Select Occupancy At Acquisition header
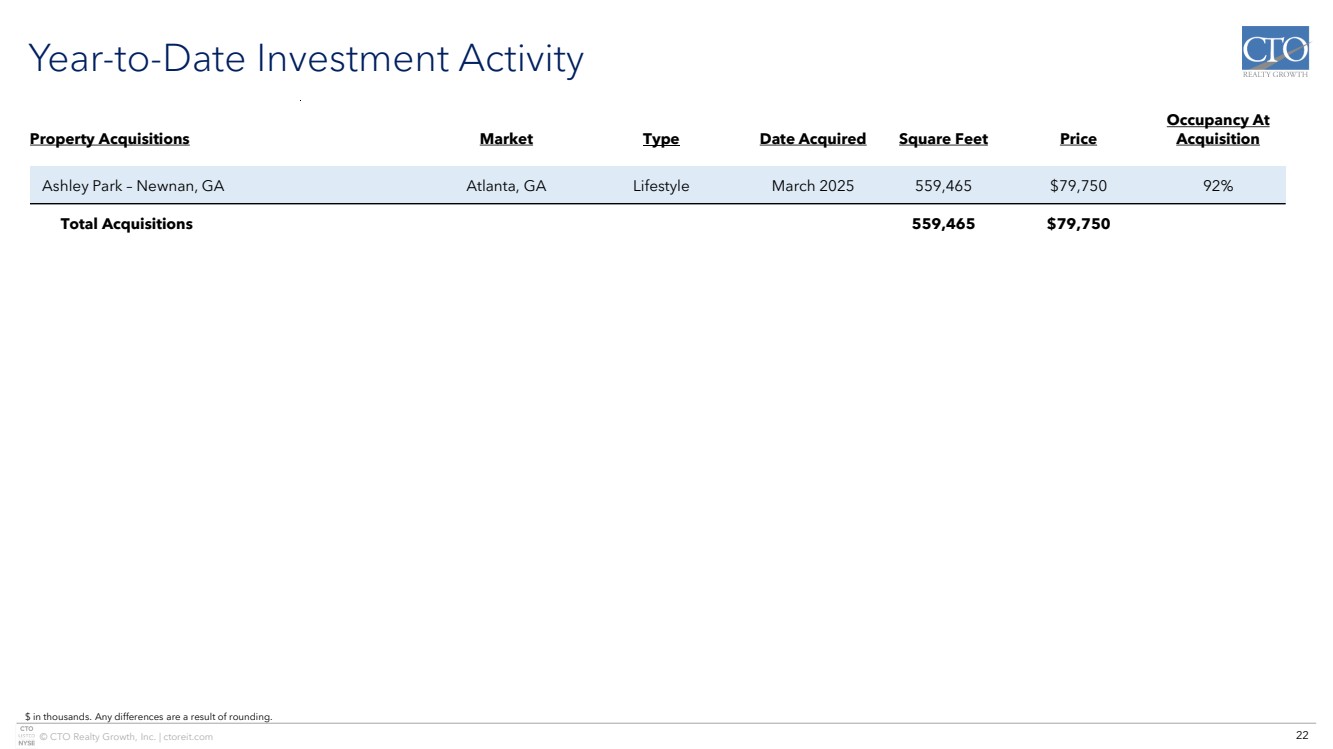The image size is (1333, 749). click(1217, 130)
